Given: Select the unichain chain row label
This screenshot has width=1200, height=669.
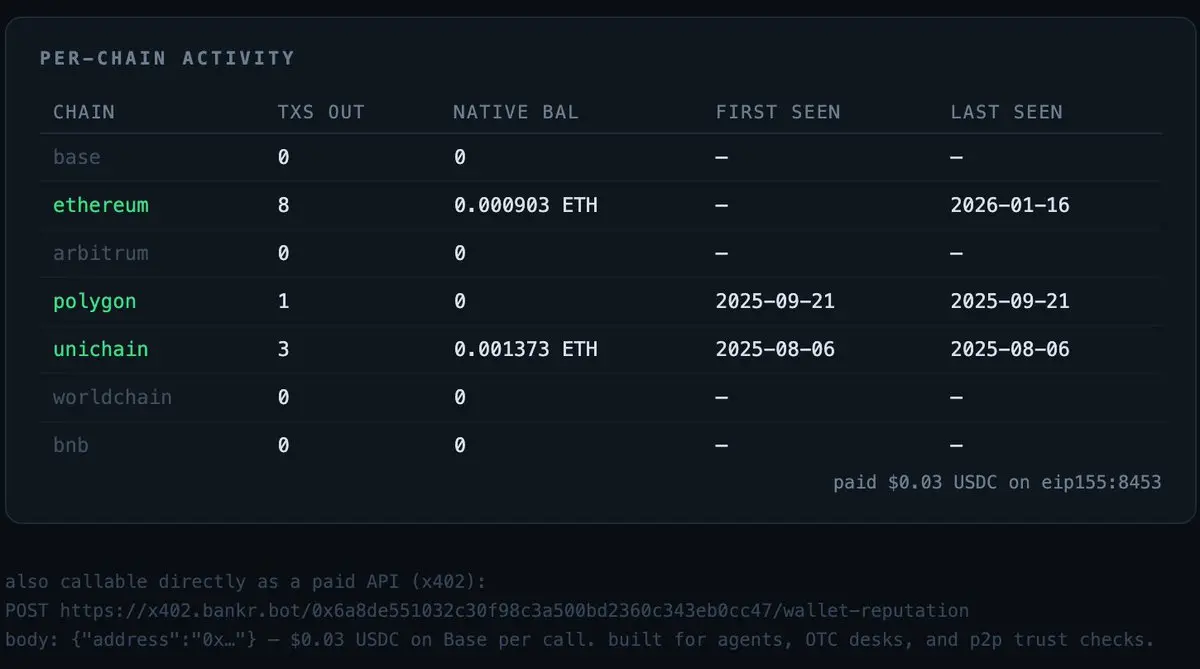Looking at the screenshot, I should (101, 349).
